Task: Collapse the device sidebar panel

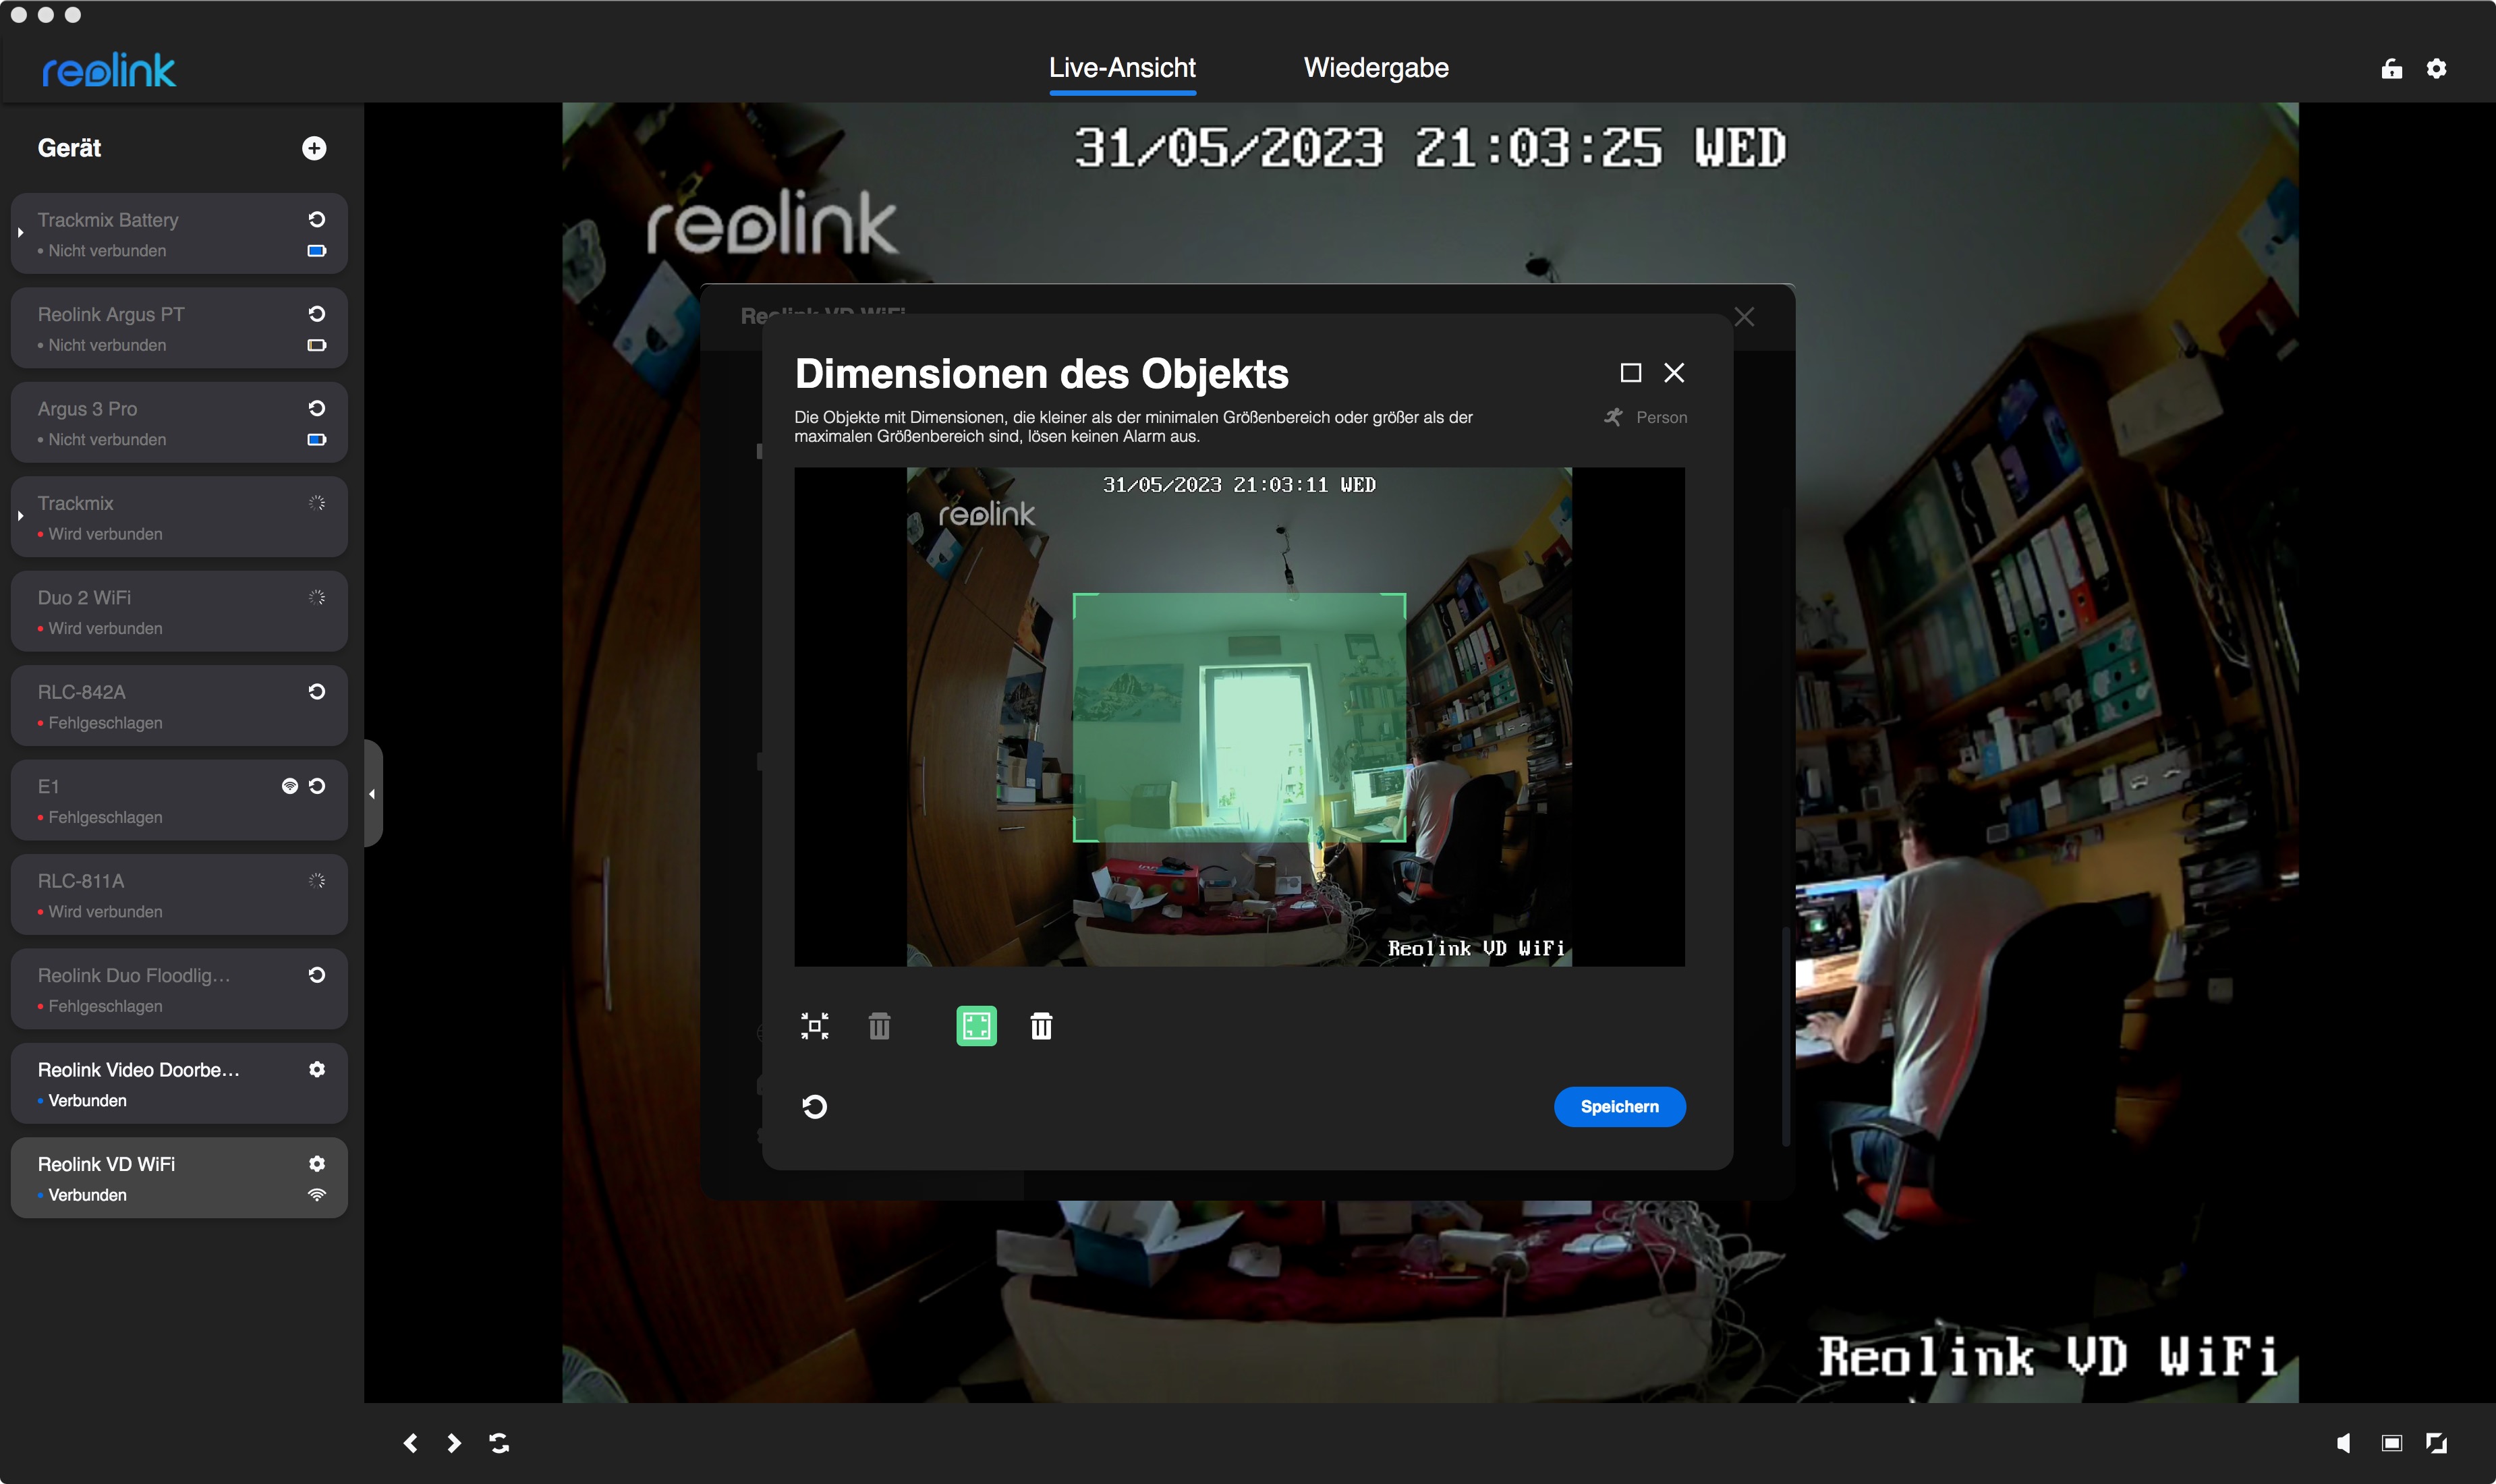Action: 372,794
